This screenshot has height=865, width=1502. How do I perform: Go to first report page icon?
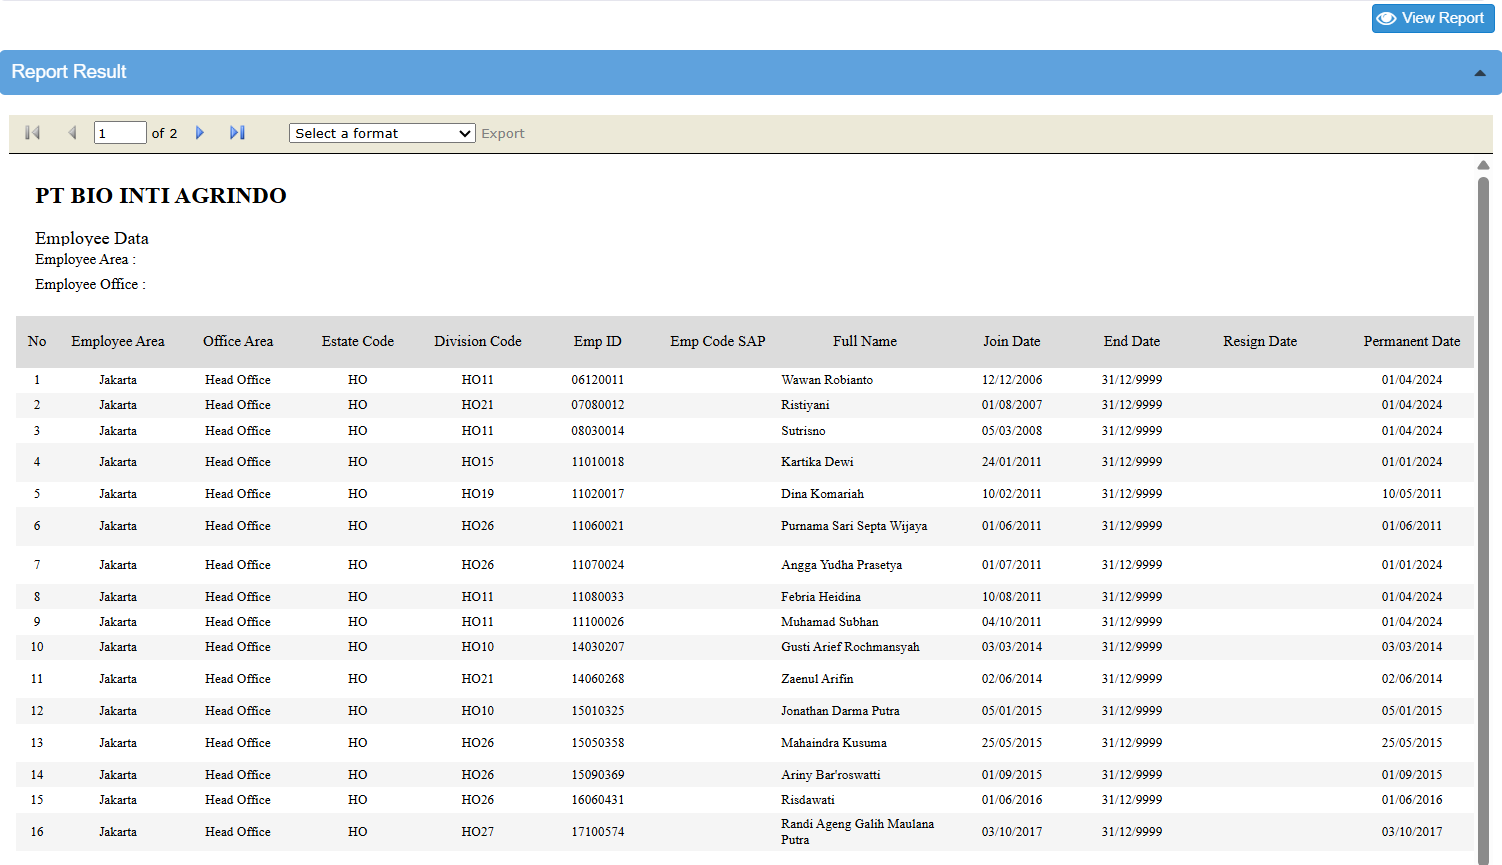(32, 133)
